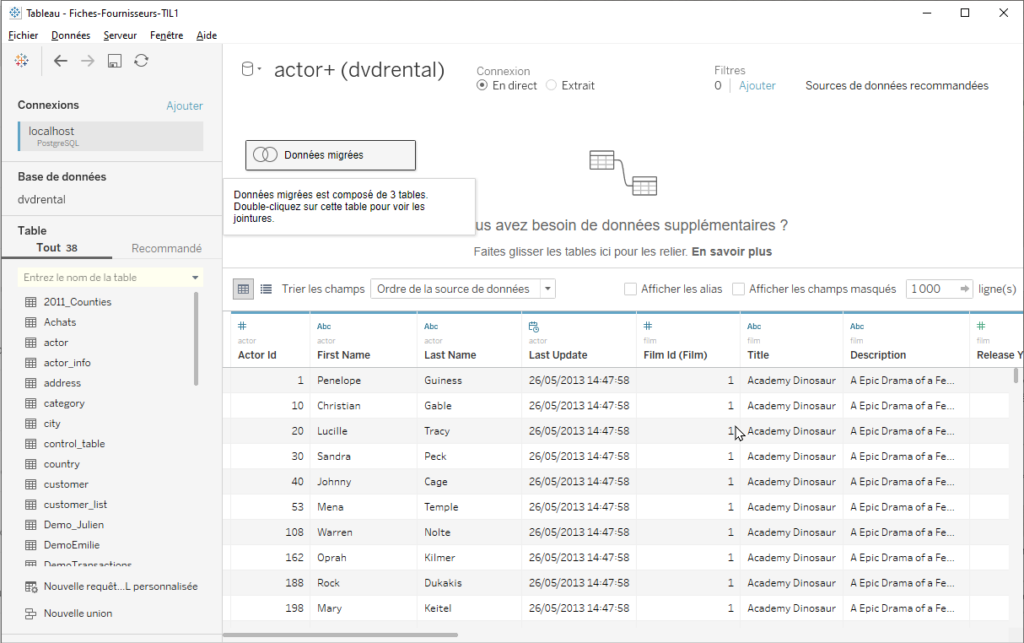Viewport: 1024px width, 643px height.
Task: Click the actor_info table icon
Action: (x=31, y=362)
